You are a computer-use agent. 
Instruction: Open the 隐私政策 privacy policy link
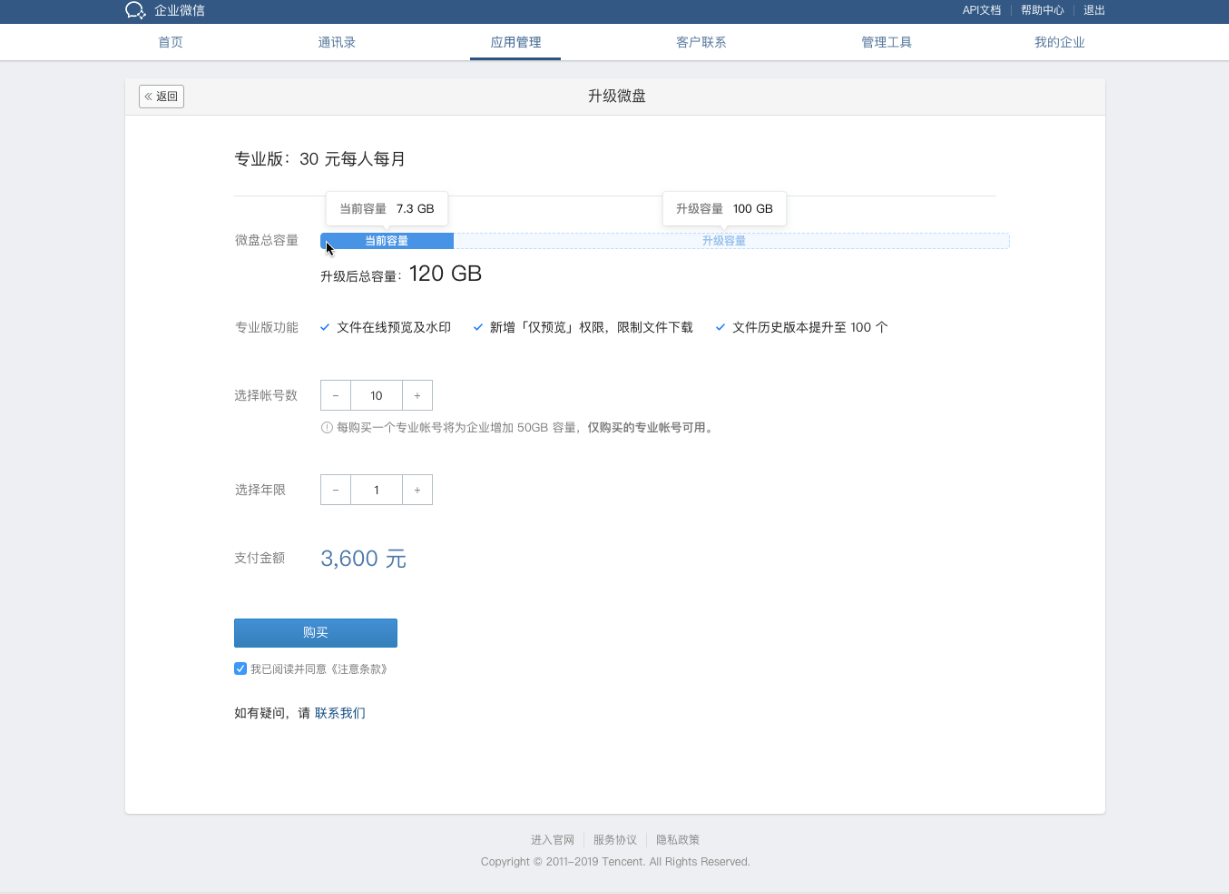coord(679,839)
